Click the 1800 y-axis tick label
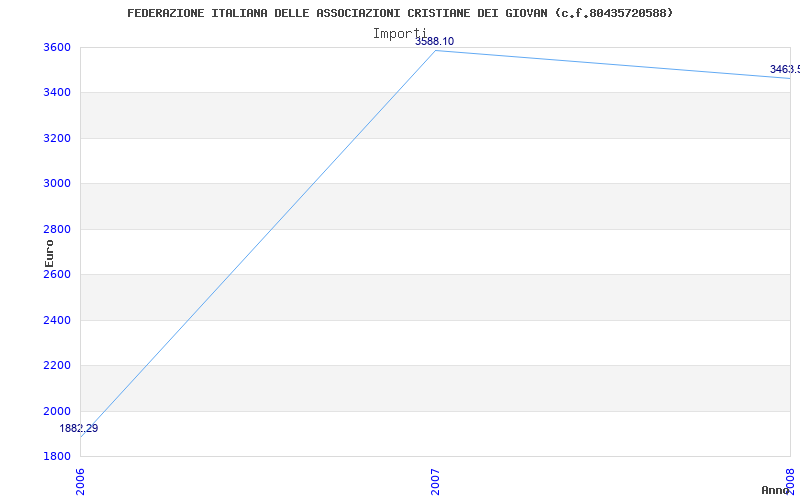The height and width of the screenshot is (500, 800). click(57, 457)
